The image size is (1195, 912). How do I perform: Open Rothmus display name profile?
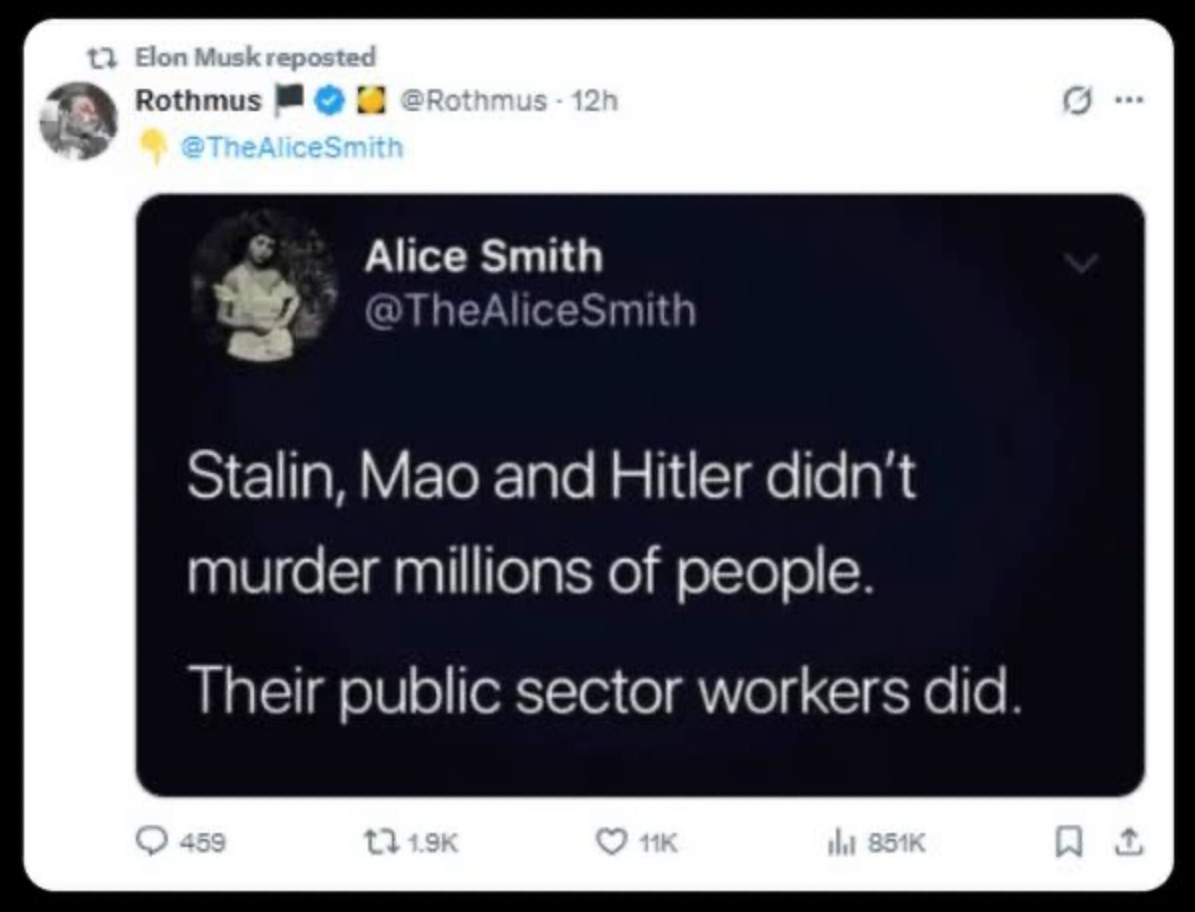click(x=198, y=100)
